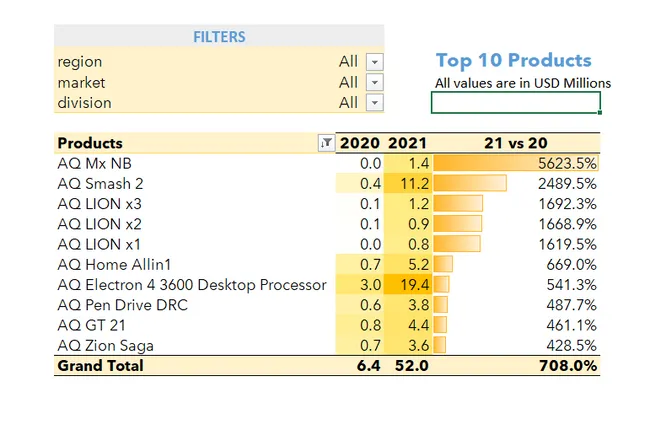Select the 6.4 grand total 2020 cell
The height and width of the screenshot is (446, 650).
point(360,366)
